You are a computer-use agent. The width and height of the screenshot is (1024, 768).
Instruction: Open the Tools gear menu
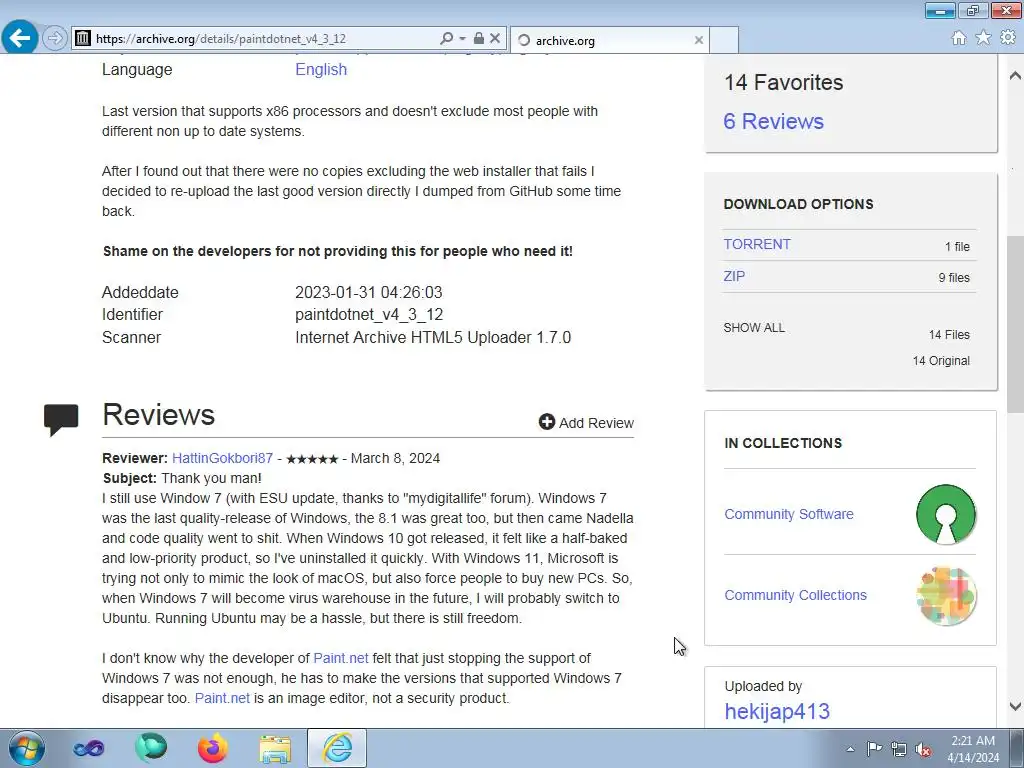(1008, 38)
